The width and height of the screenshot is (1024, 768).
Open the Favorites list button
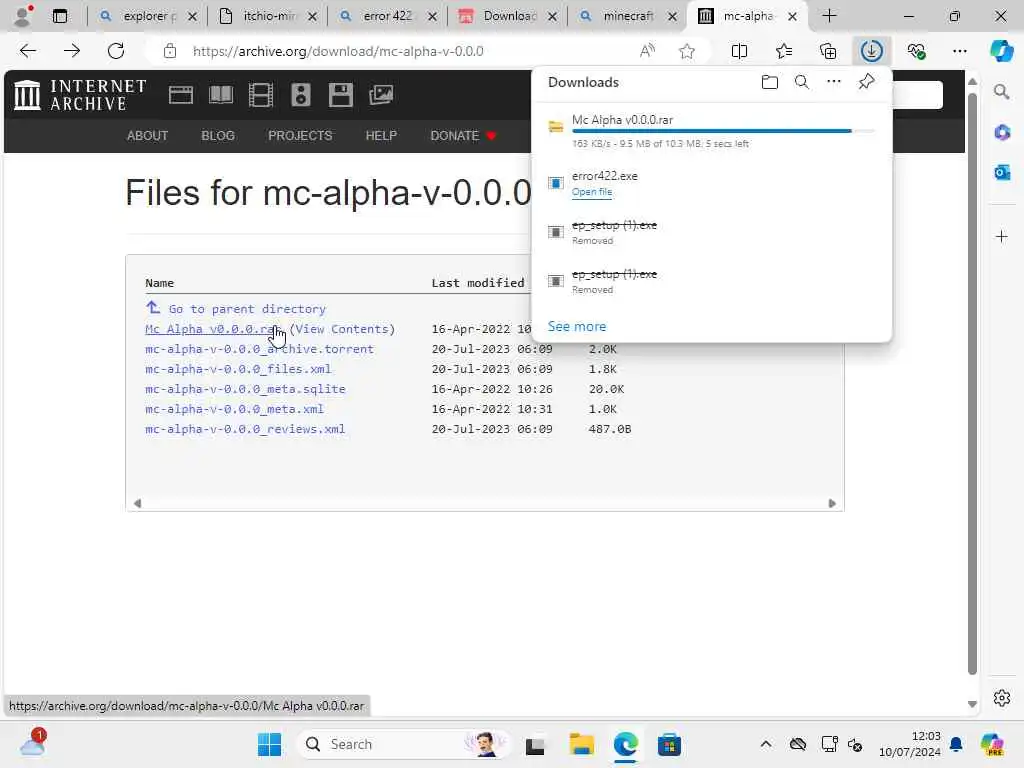point(784,51)
